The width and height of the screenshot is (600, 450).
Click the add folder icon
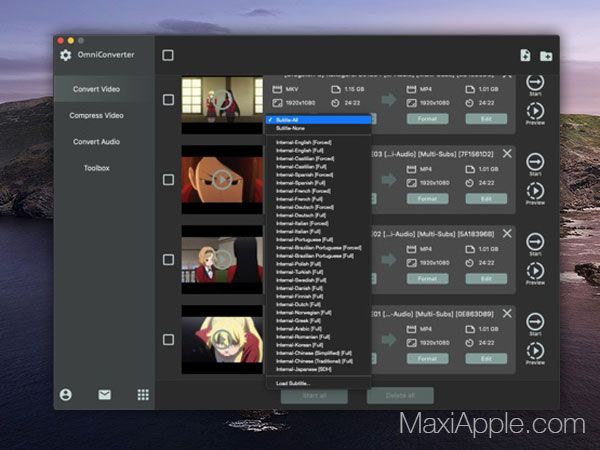click(546, 56)
